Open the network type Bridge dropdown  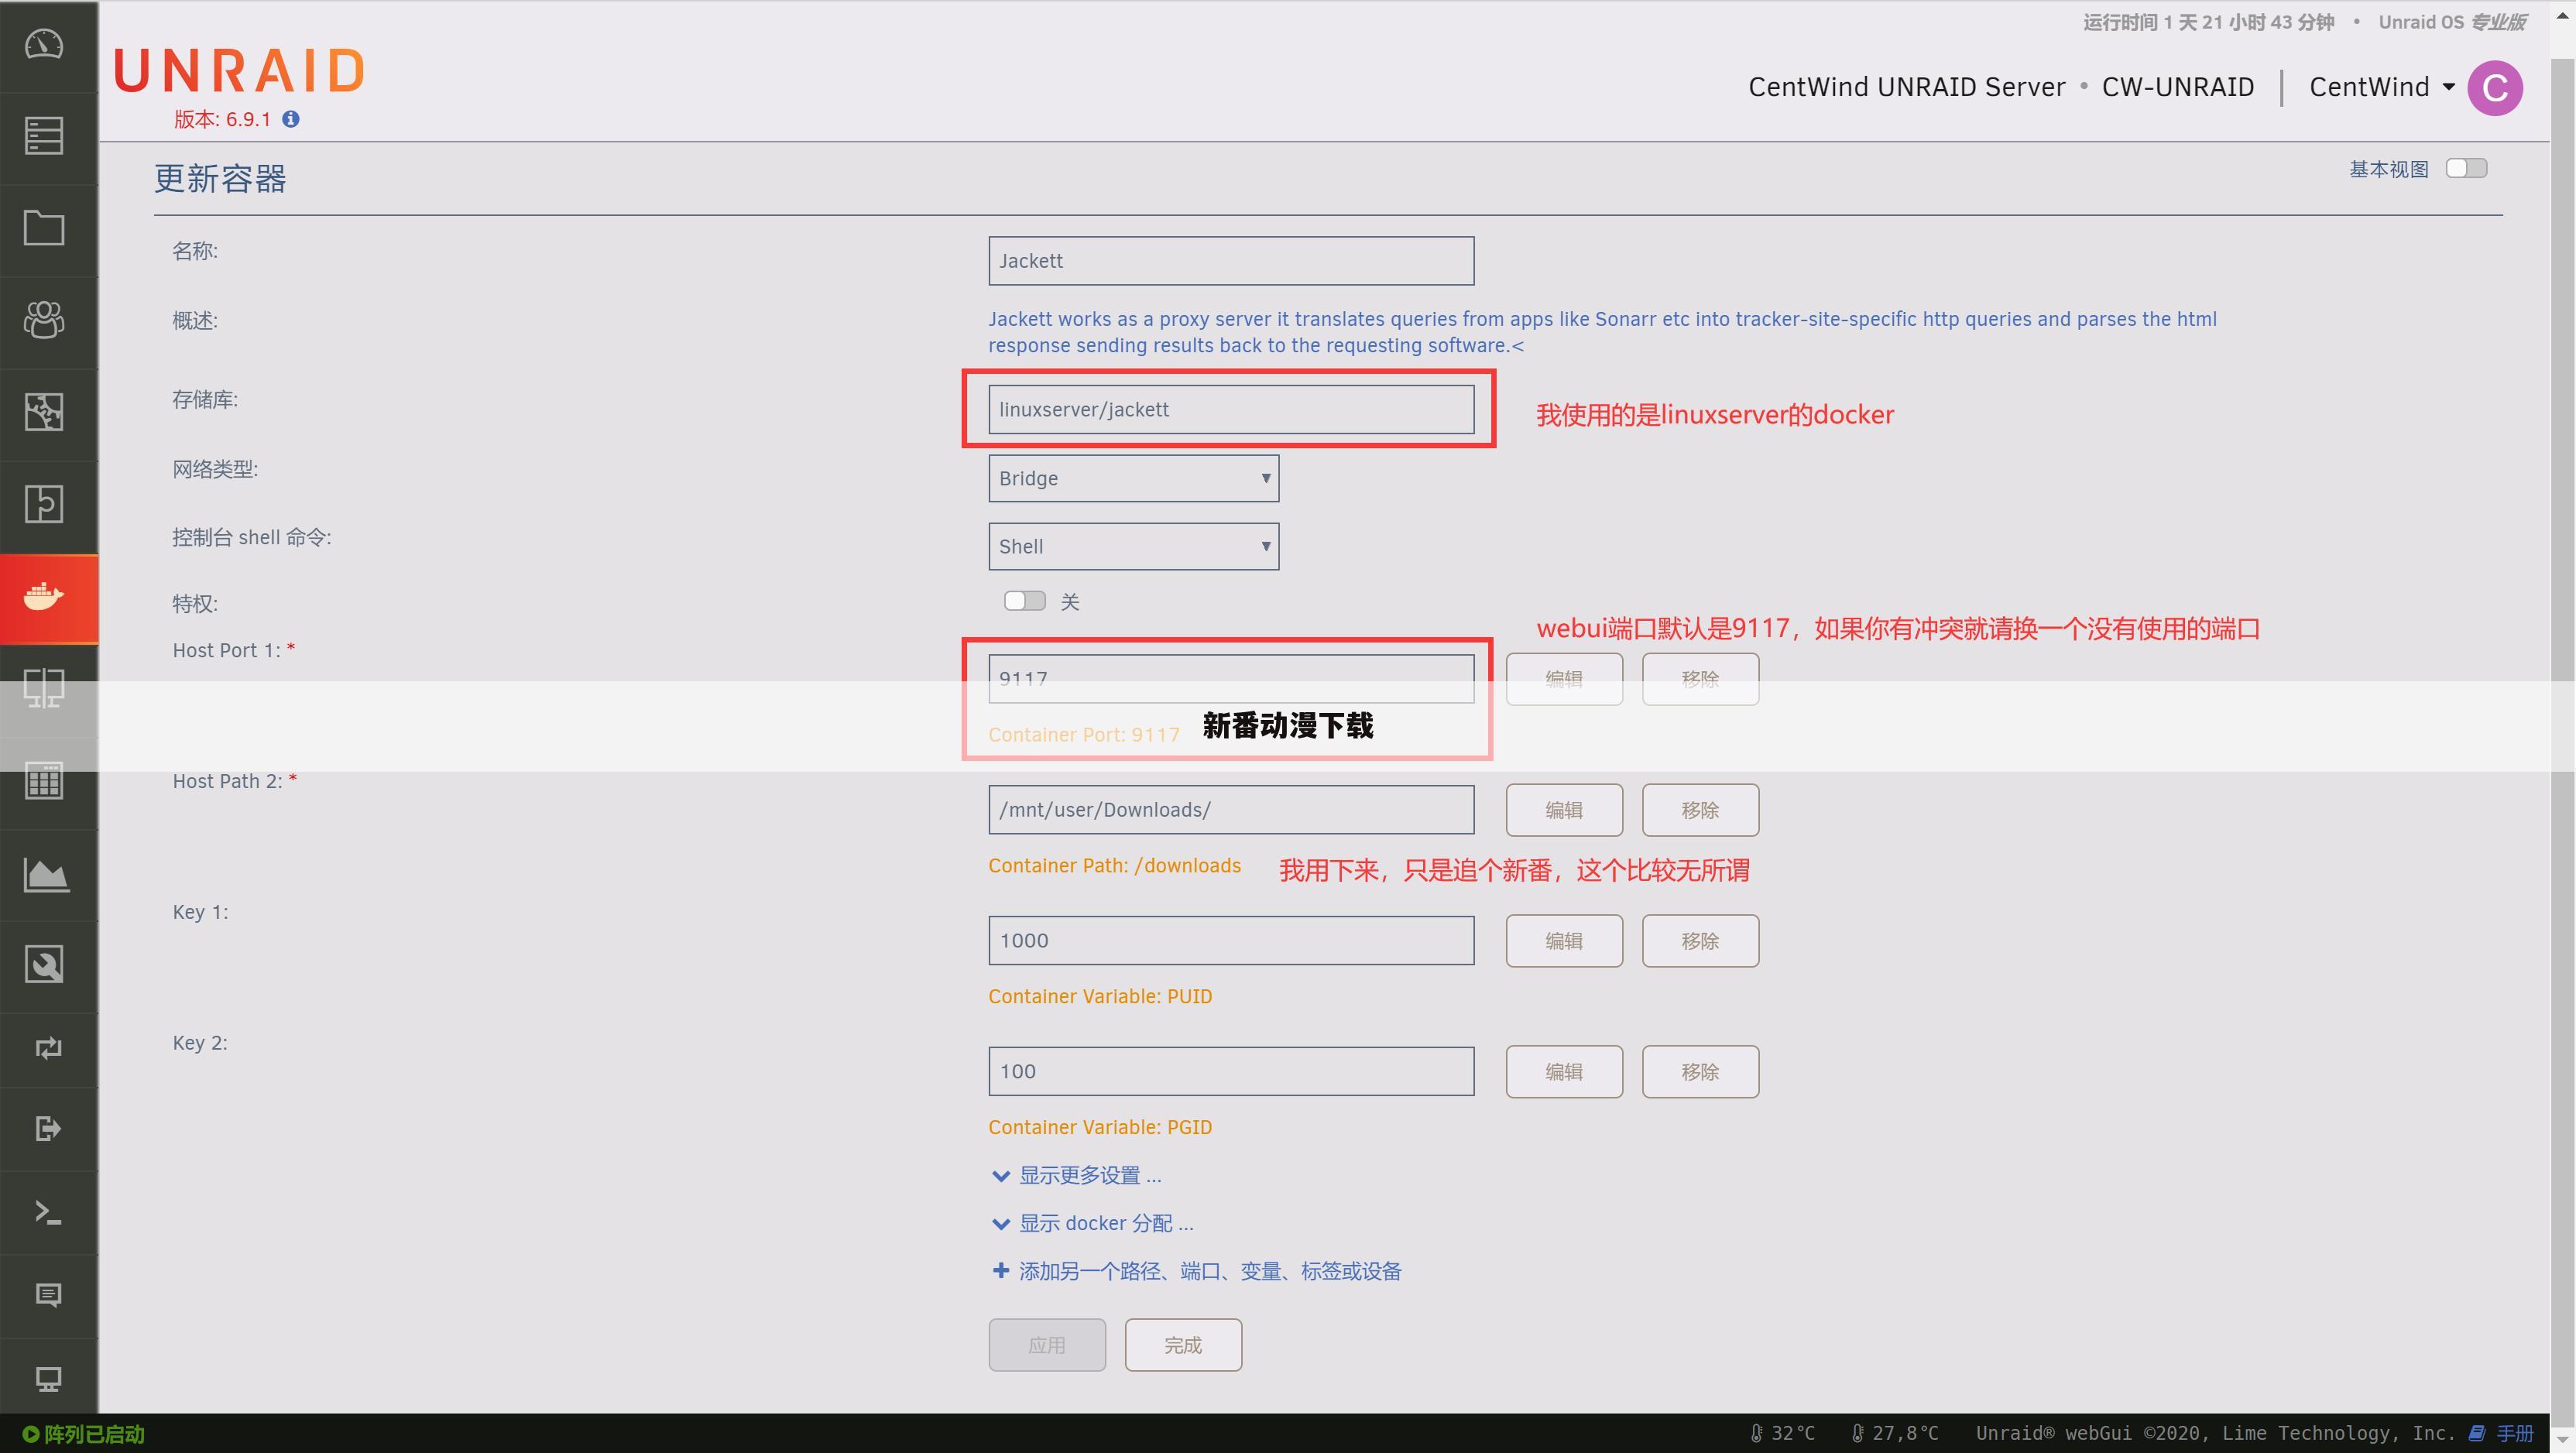[1133, 478]
